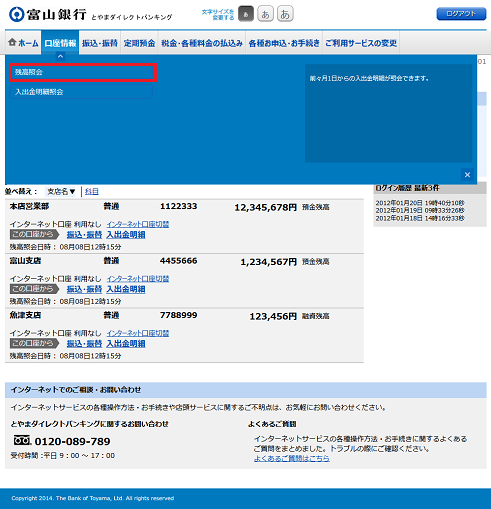Open 税金・各種料金の払込み tab
Screen dimensions: 491x509
202,43
